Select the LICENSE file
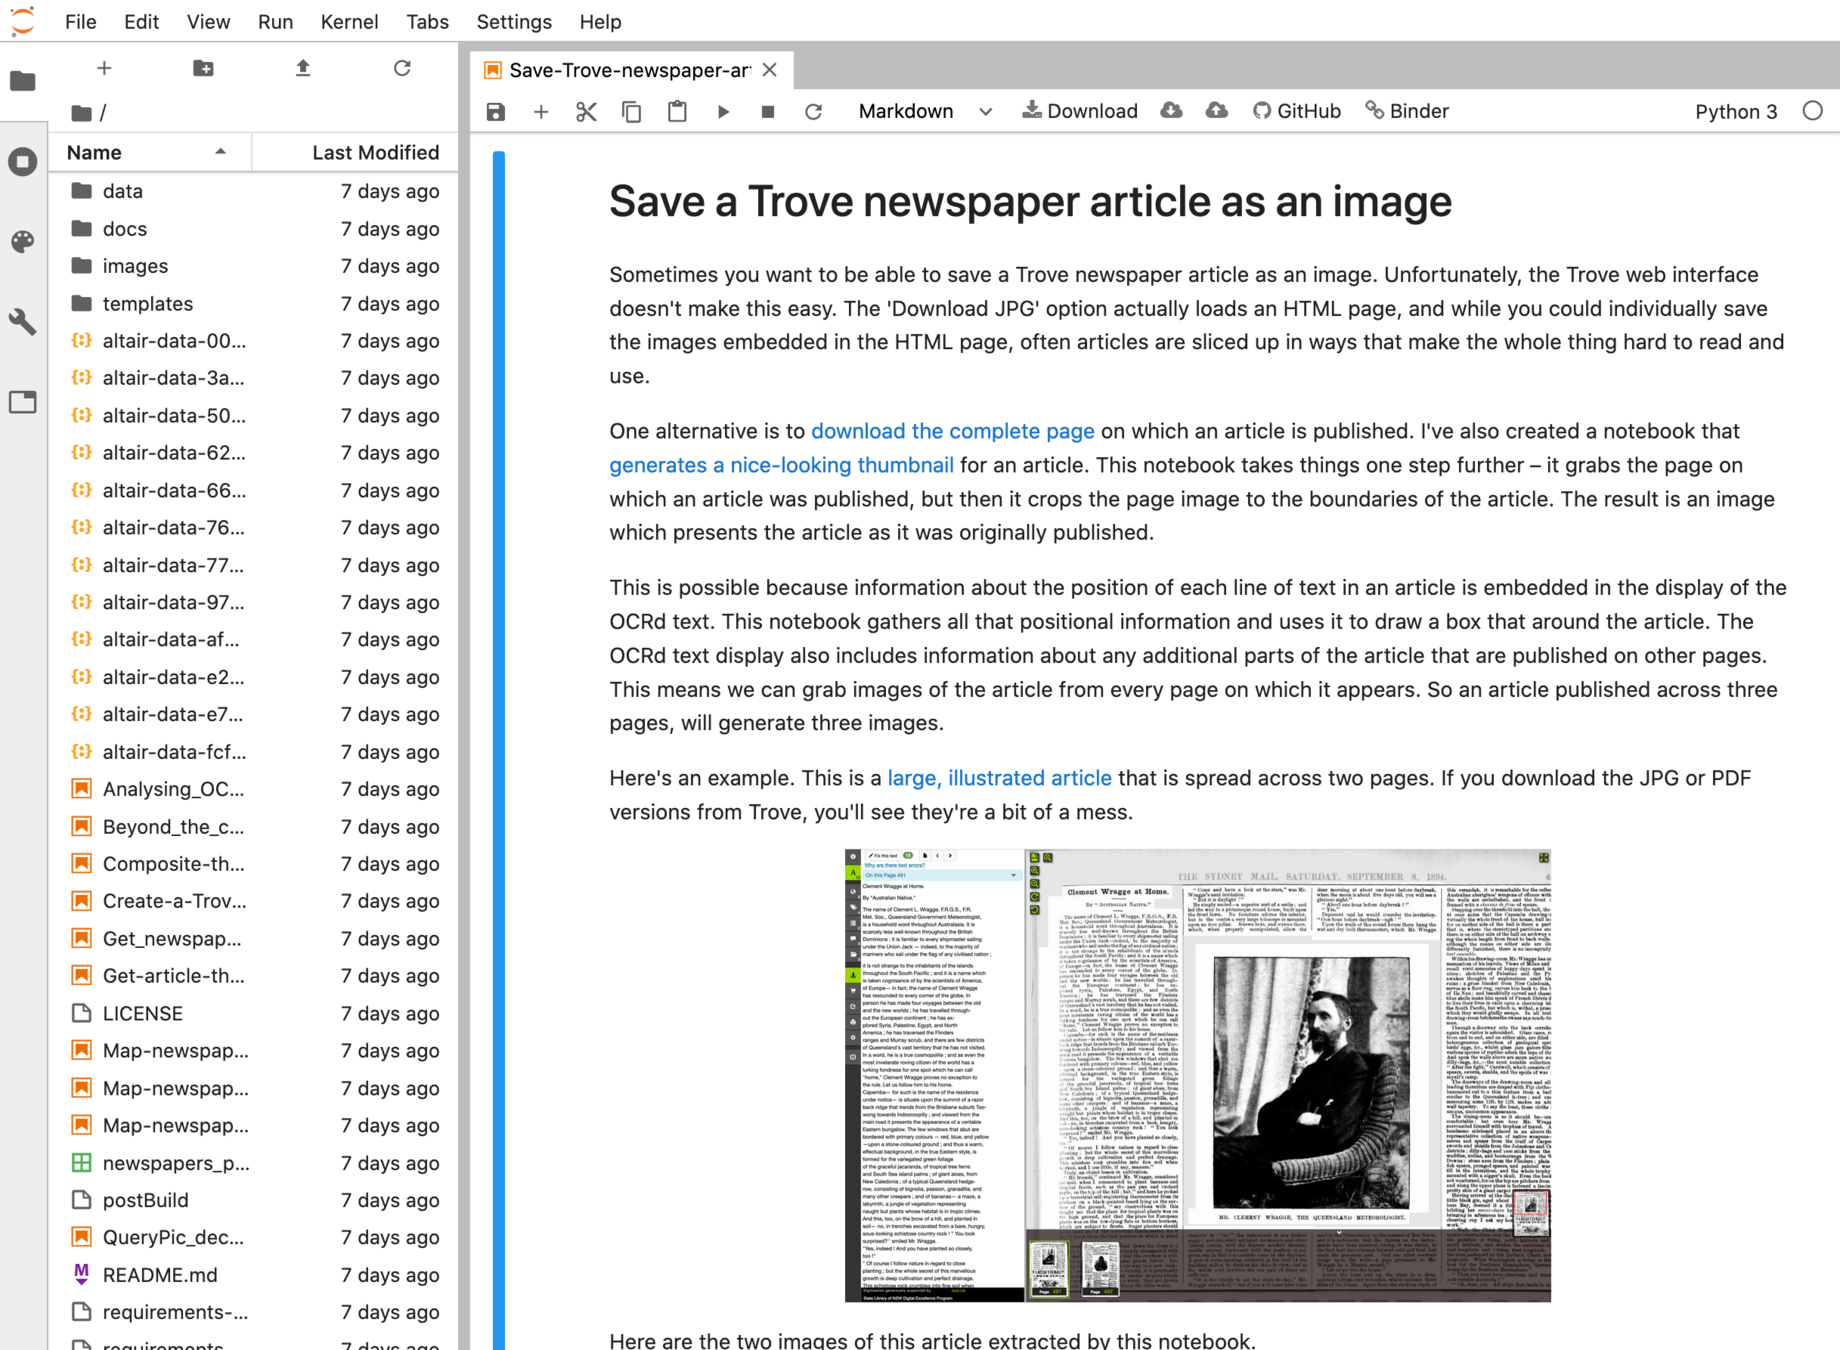The width and height of the screenshot is (1840, 1350). 254,1013
